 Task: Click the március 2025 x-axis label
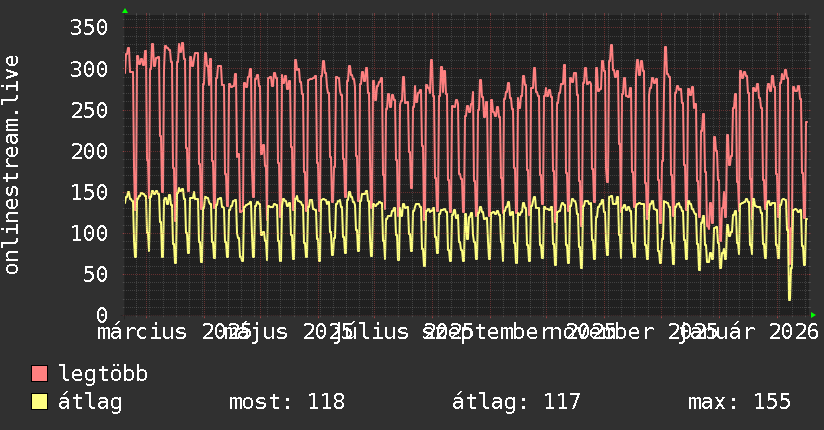pos(173,332)
